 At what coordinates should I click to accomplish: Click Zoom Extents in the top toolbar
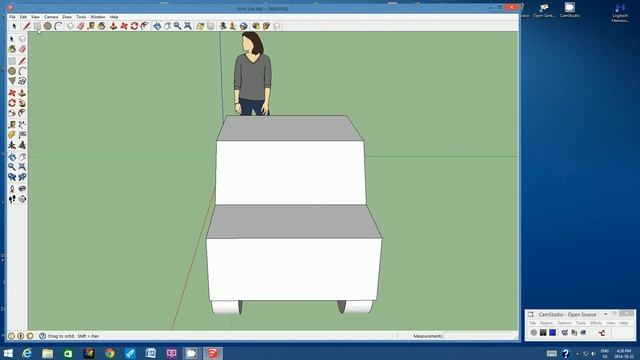(188, 26)
